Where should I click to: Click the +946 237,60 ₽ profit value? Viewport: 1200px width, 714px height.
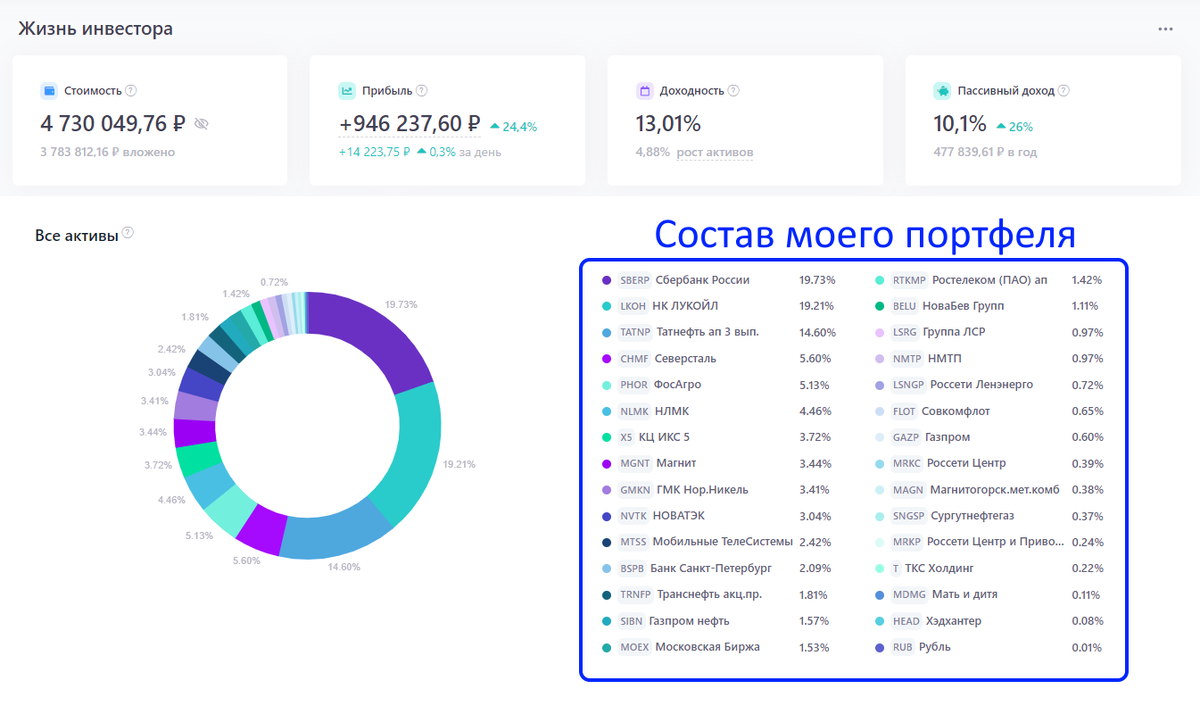[x=409, y=124]
